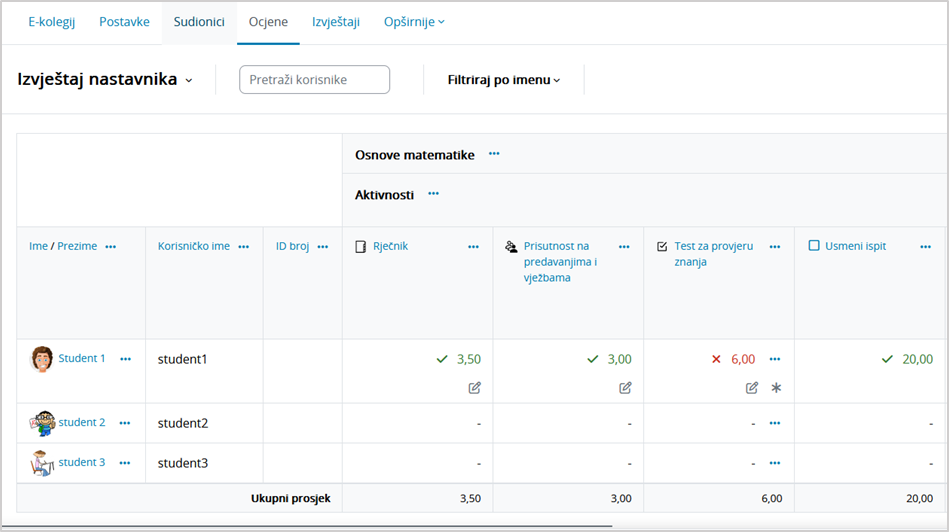Open the three-dot menu next to Osnove matematike
The image size is (949, 532).
pos(494,154)
